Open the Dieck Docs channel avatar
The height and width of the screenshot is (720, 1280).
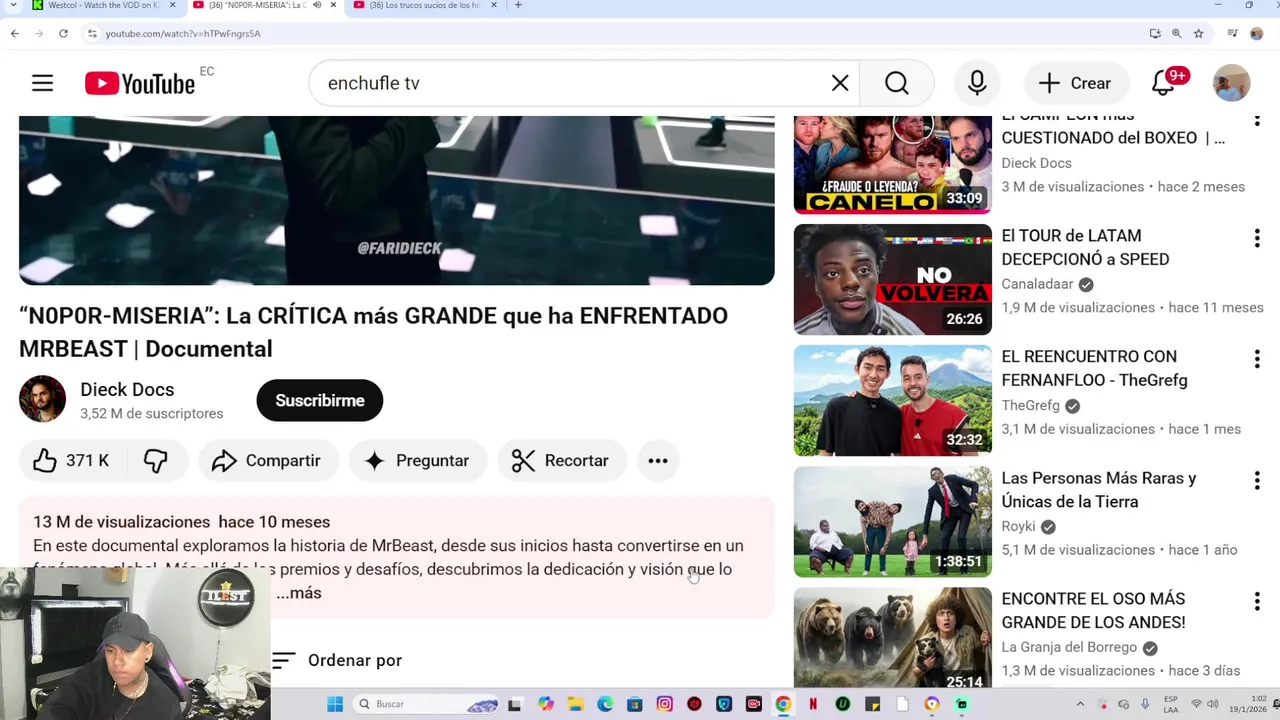42,399
